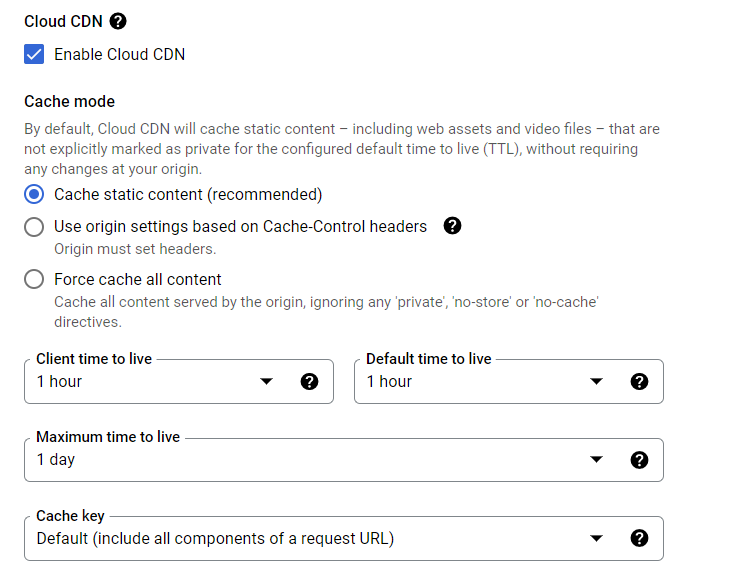
Task: Select Cache static content (recommended) radio
Action: click(x=35, y=194)
